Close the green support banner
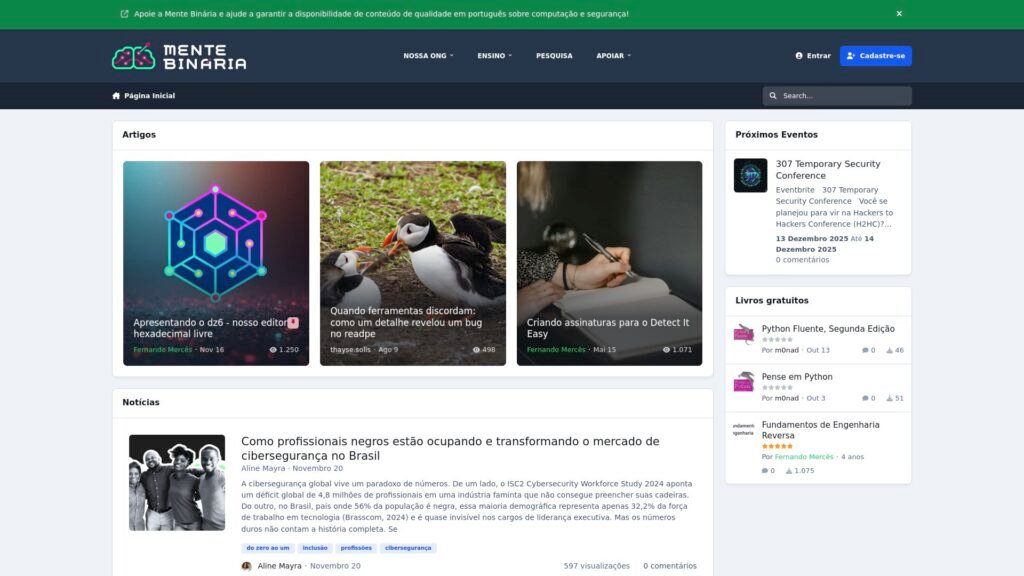 click(x=899, y=14)
